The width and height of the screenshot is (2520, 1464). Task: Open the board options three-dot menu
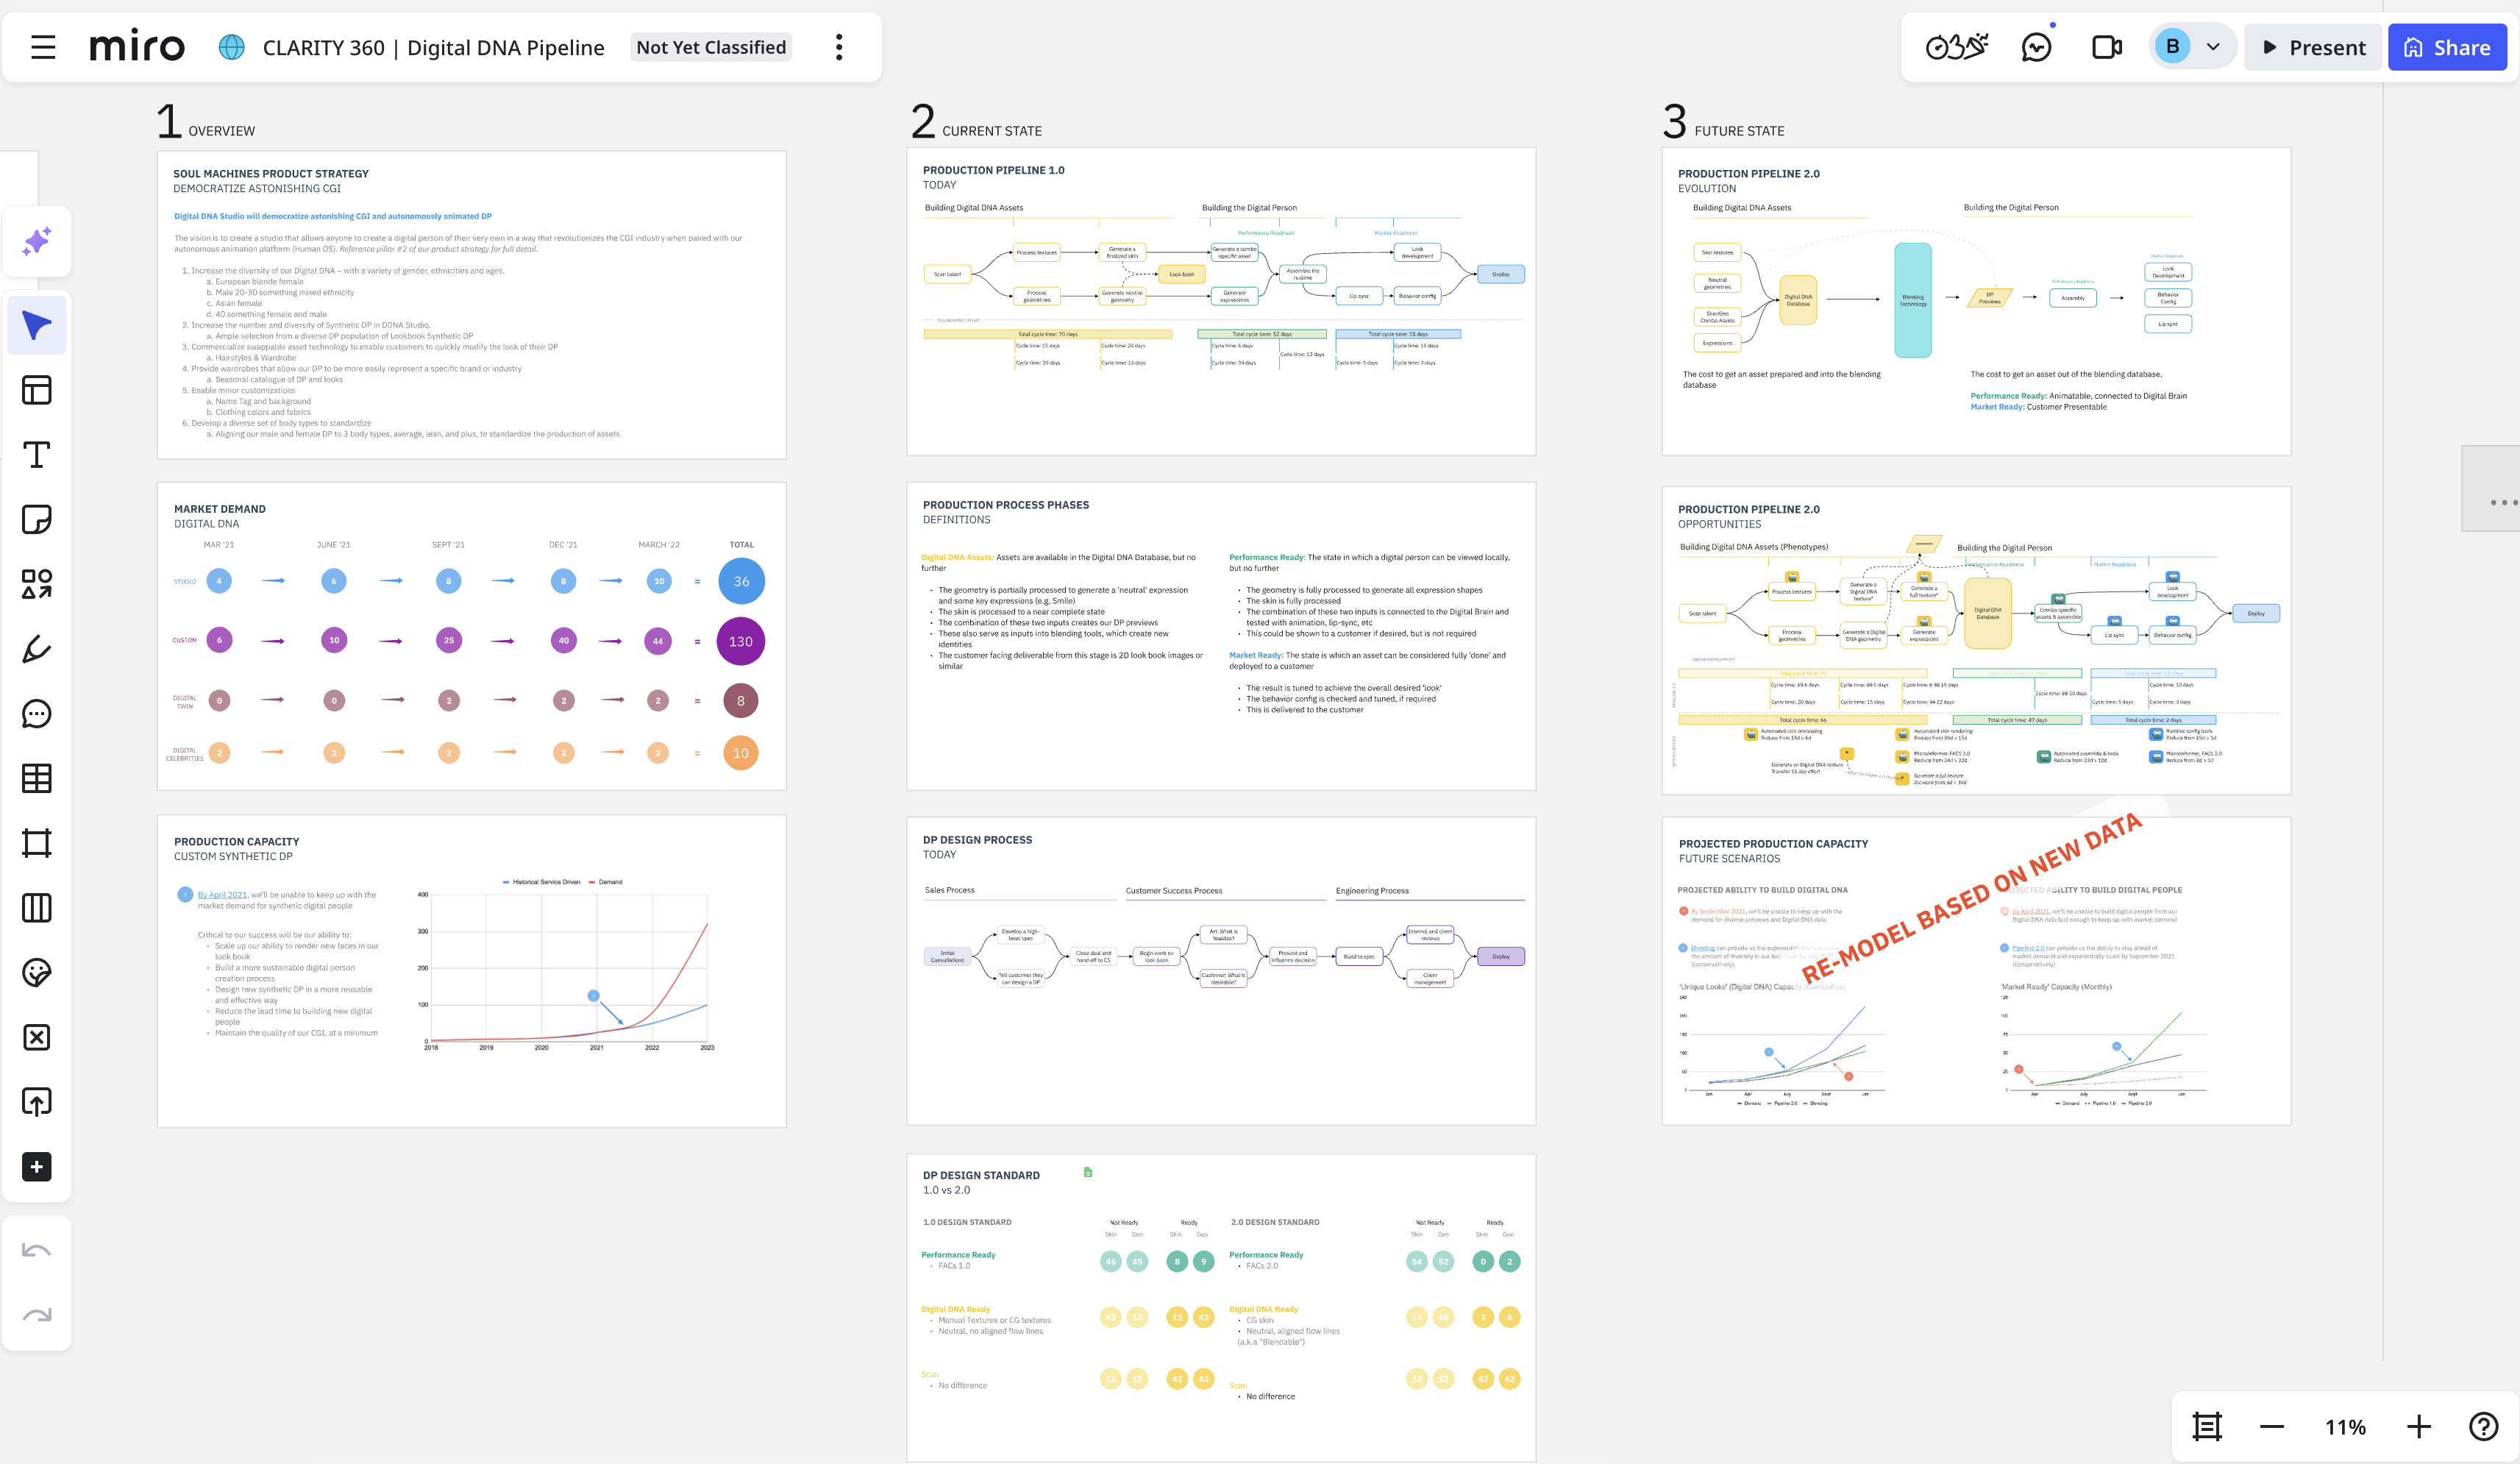(838, 46)
